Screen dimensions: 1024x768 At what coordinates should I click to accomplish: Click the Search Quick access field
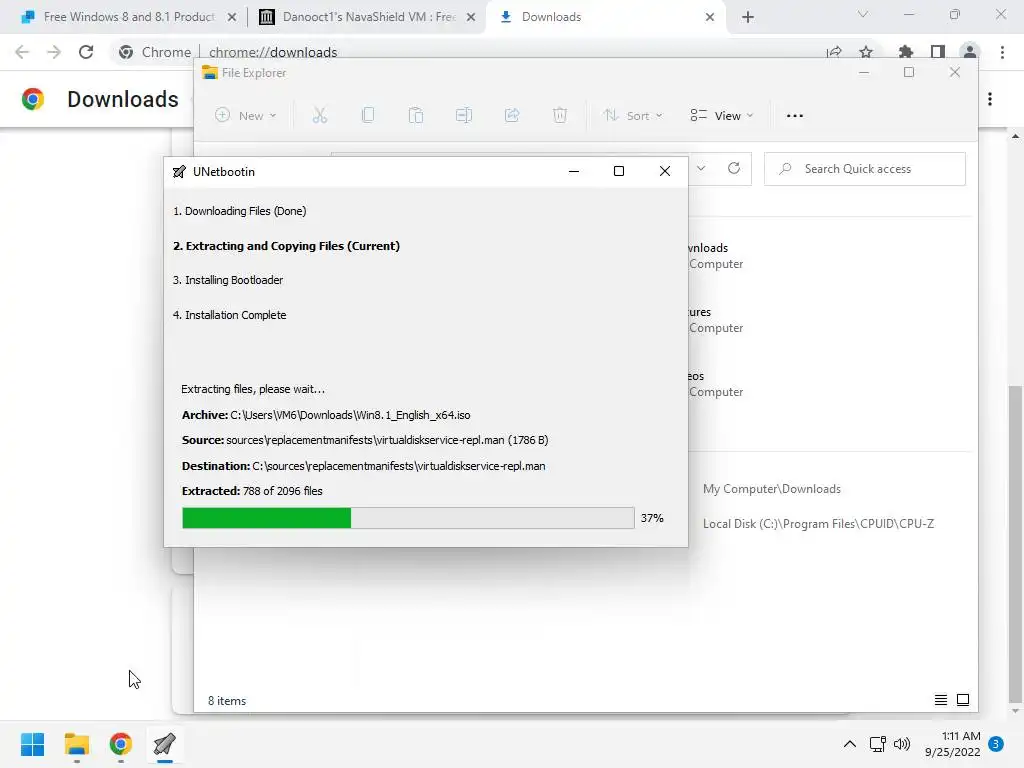pyautogui.click(x=865, y=169)
